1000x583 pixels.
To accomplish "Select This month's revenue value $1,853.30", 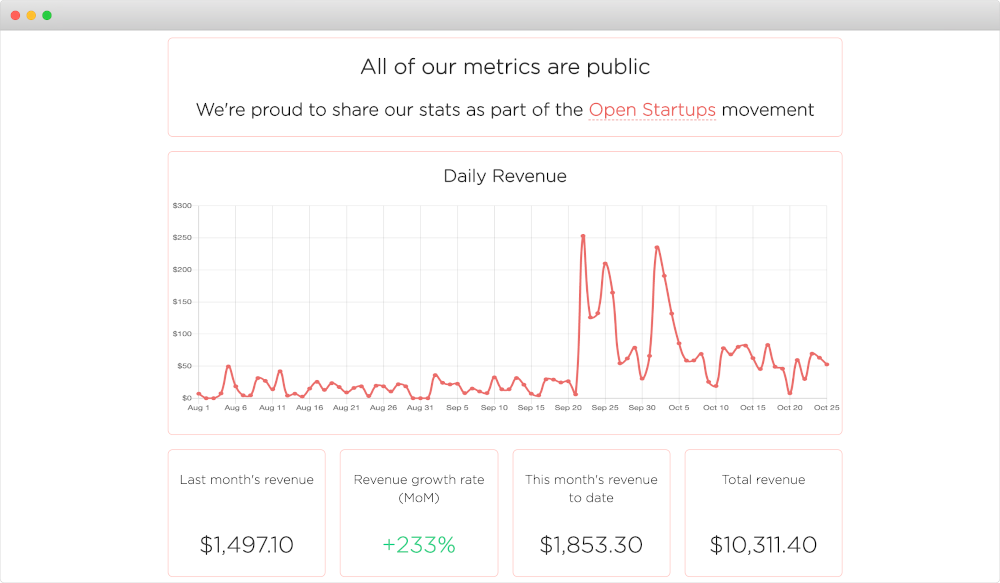I will point(591,545).
